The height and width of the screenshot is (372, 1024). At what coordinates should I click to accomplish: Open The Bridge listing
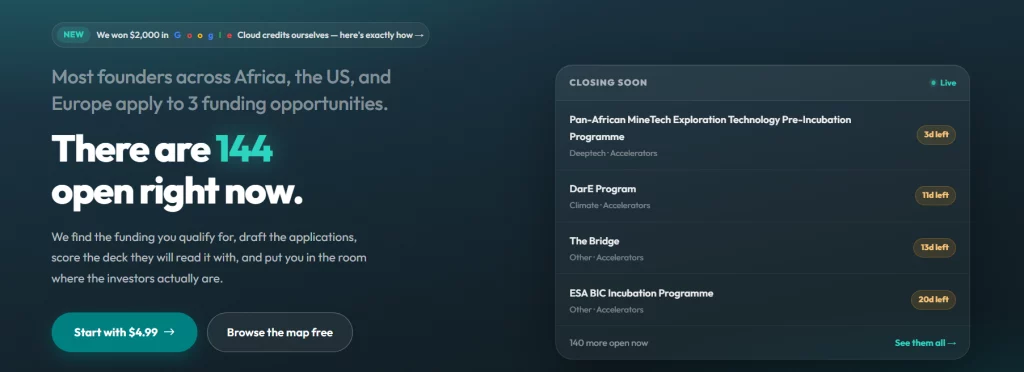click(762, 248)
